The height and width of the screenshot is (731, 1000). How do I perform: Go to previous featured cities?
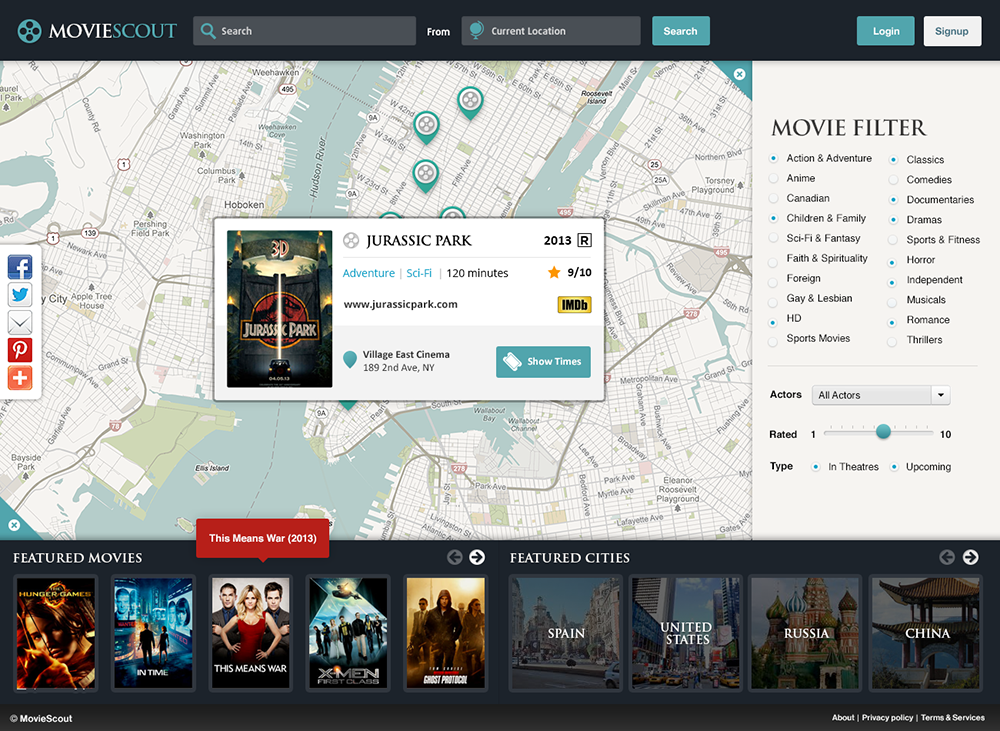click(x=947, y=557)
